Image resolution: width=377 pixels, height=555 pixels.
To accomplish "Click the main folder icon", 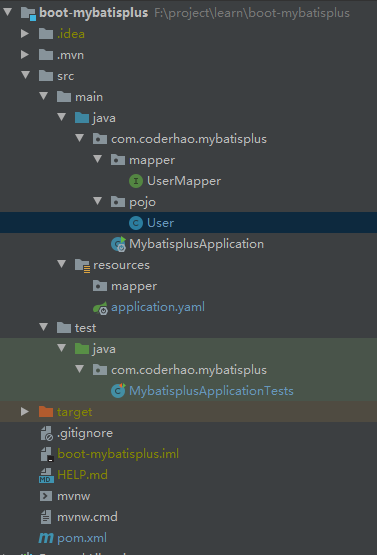I will click(x=64, y=97).
